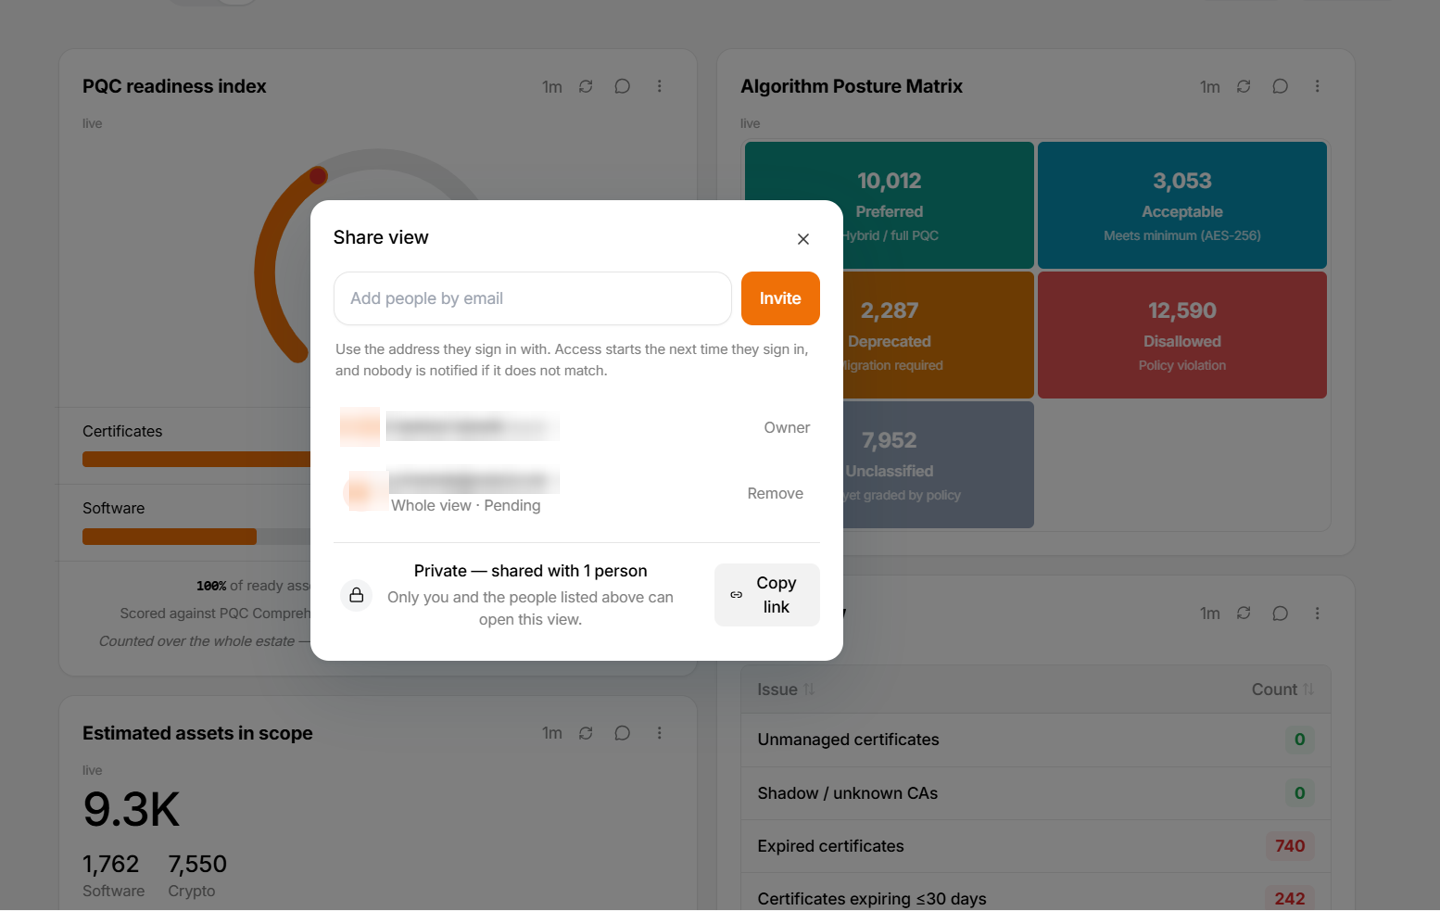Click 1m interval on PQC readiness index
The height and width of the screenshot is (911, 1440).
(552, 87)
